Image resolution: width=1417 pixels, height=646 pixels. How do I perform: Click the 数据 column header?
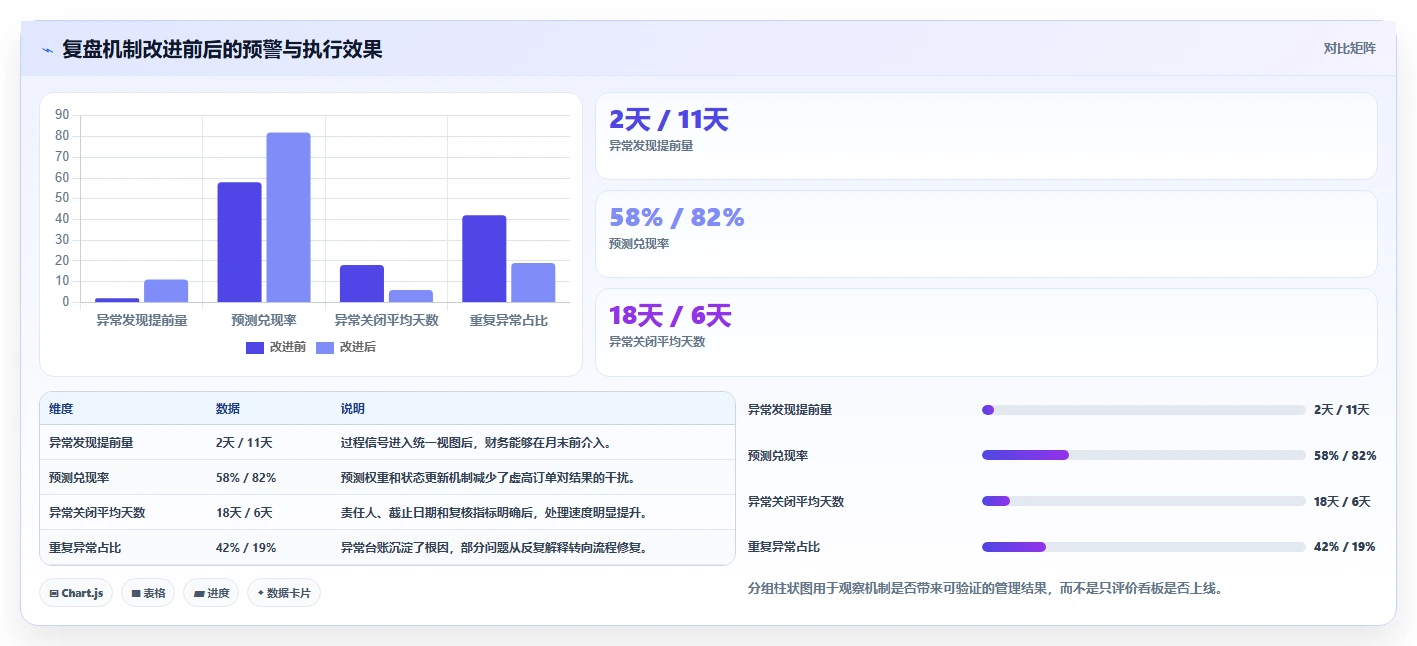(228, 409)
